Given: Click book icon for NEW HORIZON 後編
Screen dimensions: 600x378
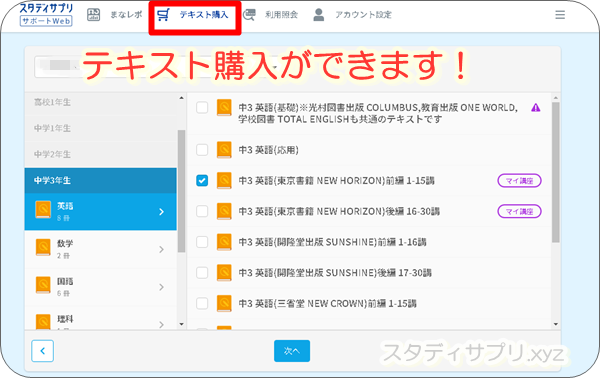Looking at the screenshot, I should click(x=224, y=212).
